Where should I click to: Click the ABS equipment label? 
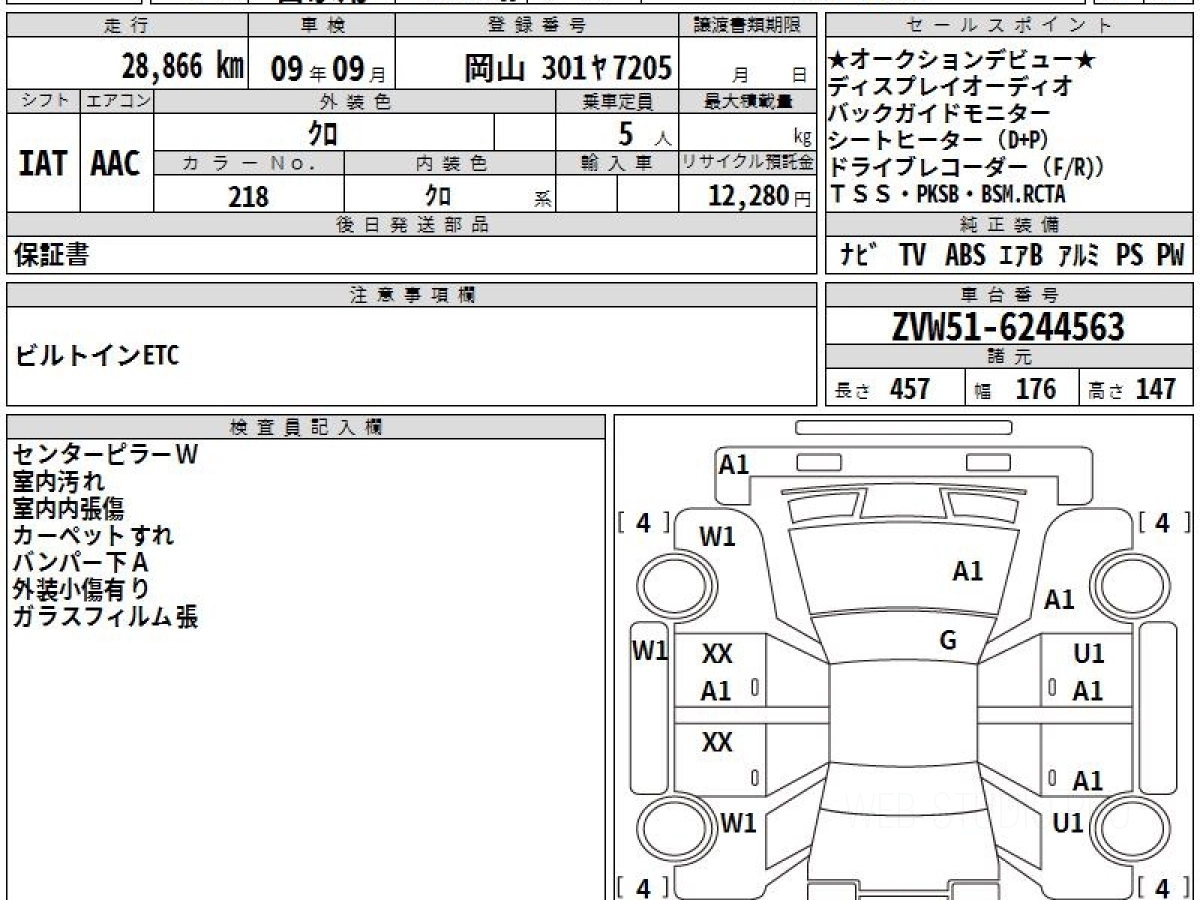click(x=964, y=256)
